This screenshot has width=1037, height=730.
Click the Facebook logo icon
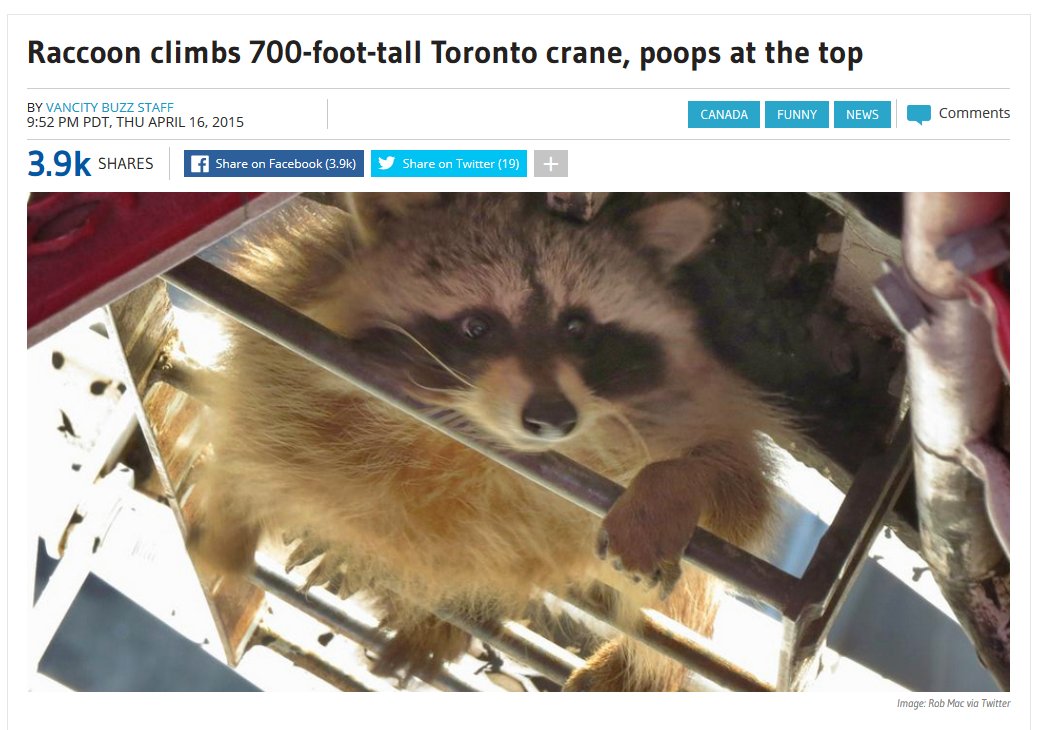point(200,164)
